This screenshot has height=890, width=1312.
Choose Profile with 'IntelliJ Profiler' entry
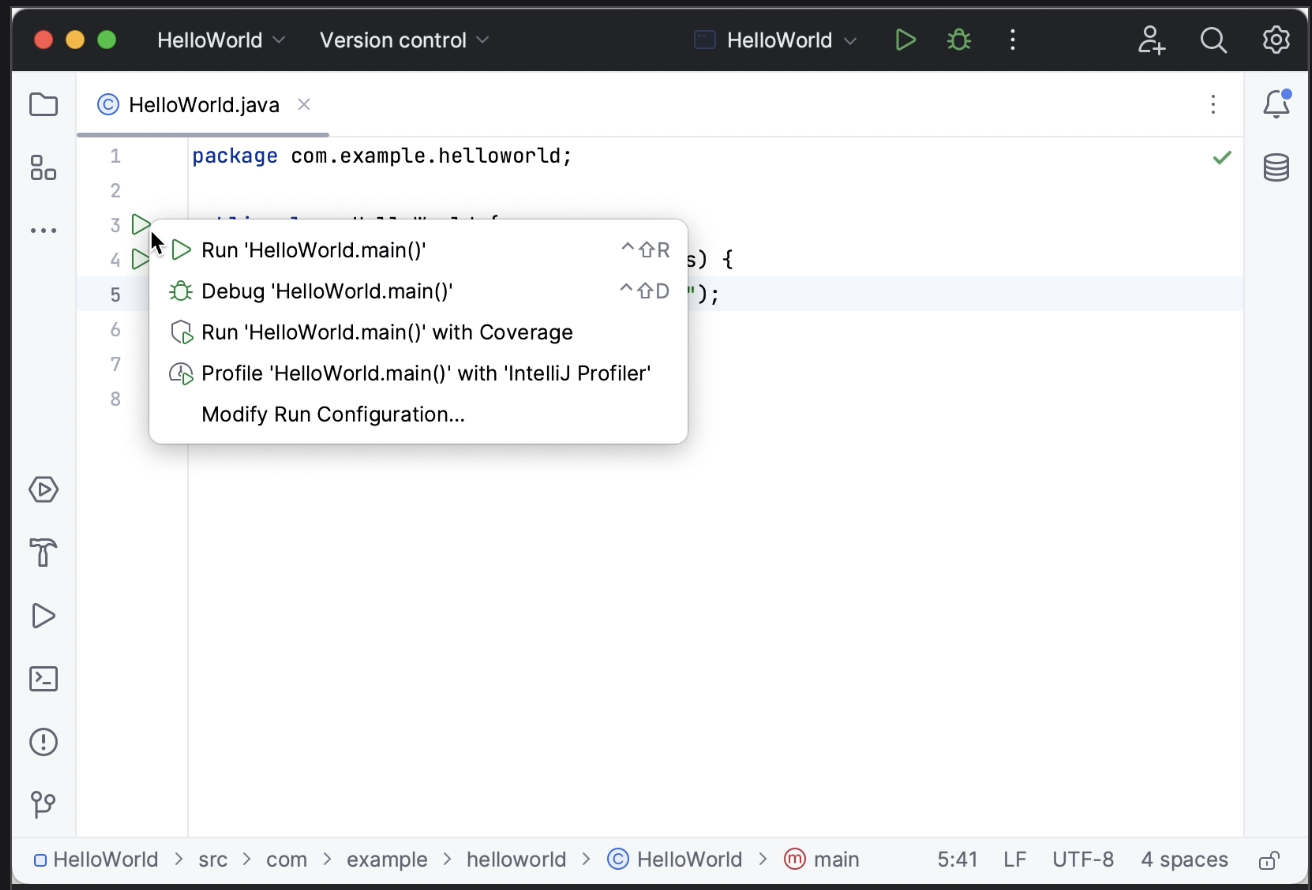[x=418, y=373]
